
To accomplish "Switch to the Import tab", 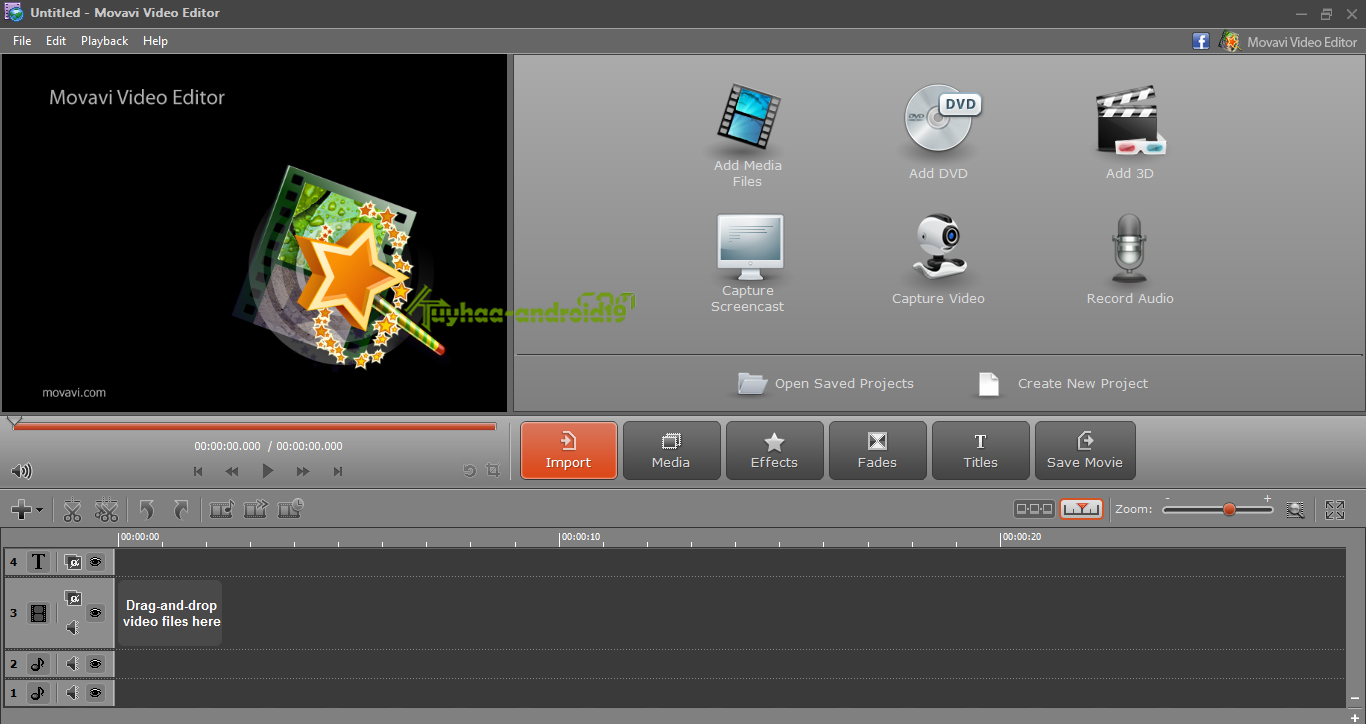I will (x=569, y=450).
